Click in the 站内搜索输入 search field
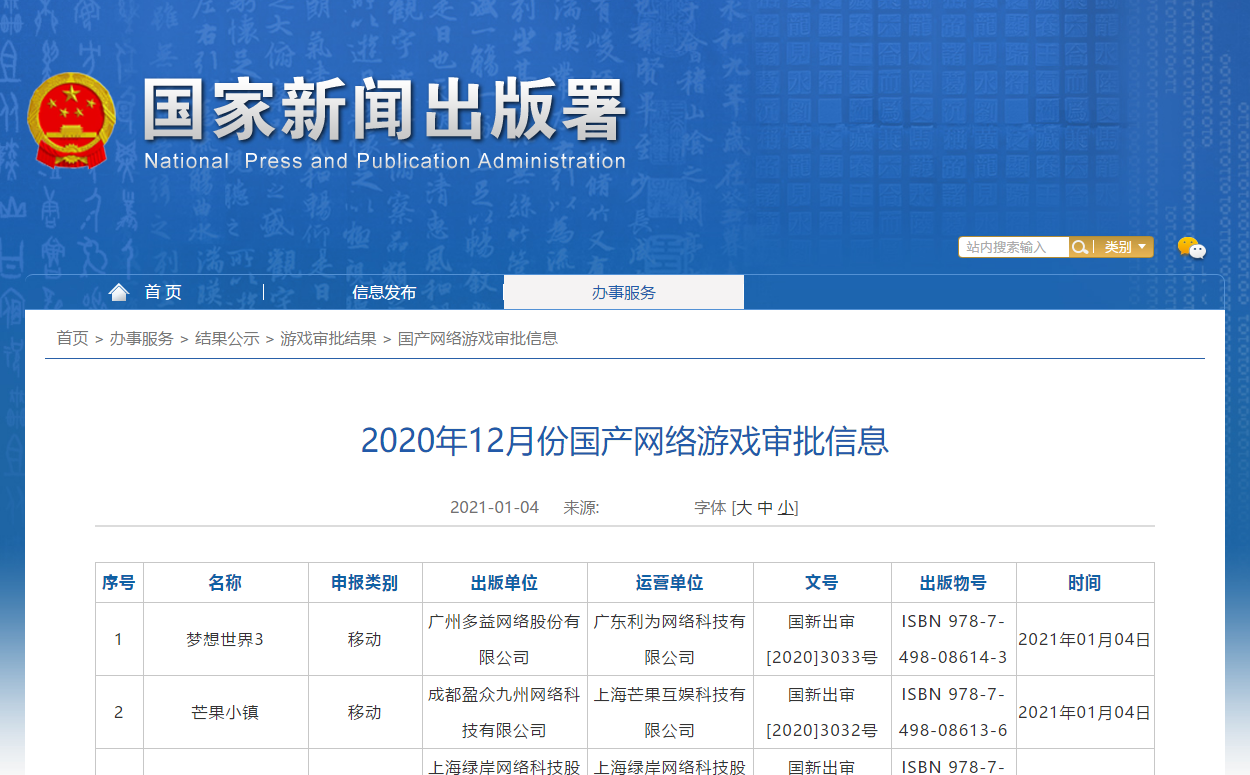This screenshot has width=1250, height=775. click(1012, 247)
